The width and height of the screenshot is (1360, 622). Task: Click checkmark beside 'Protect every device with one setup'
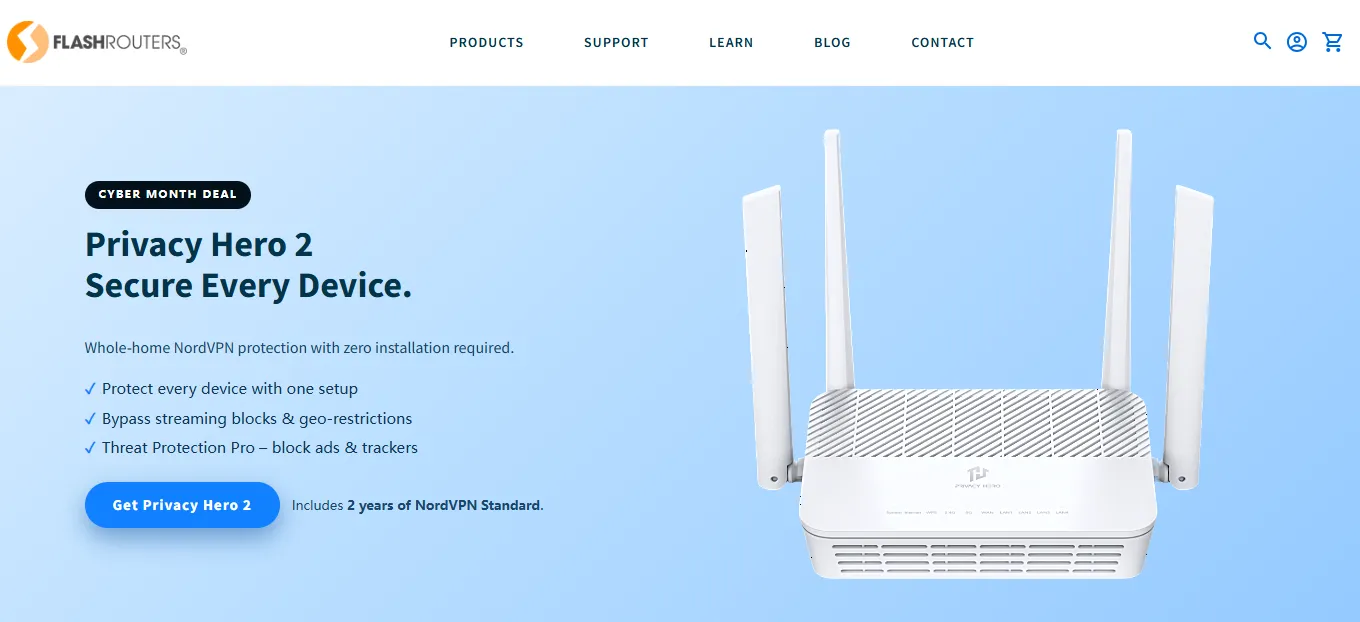pyautogui.click(x=91, y=389)
